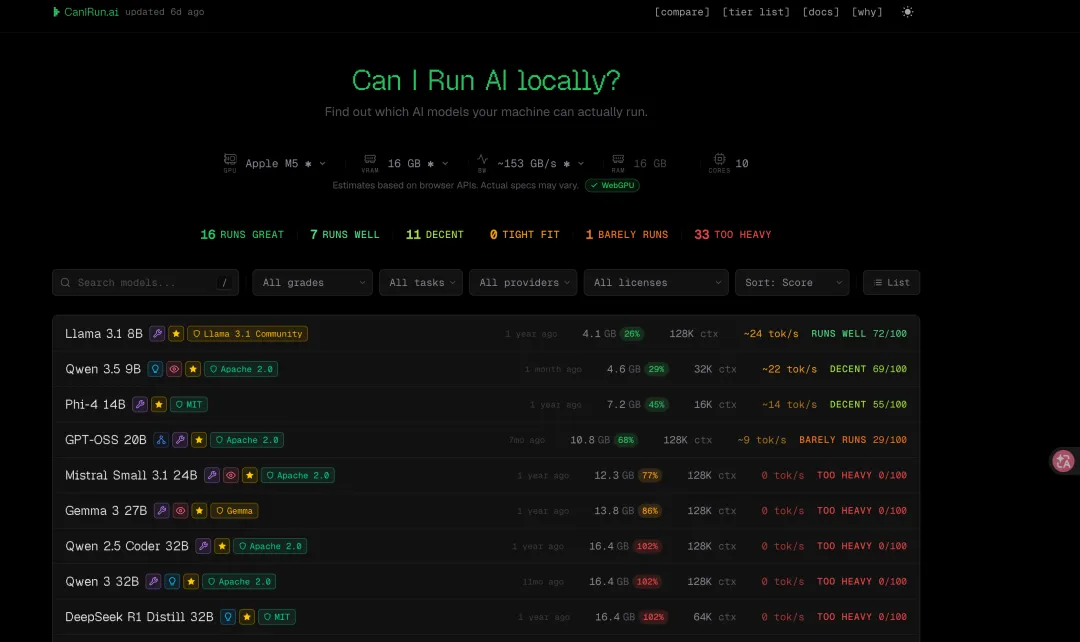Viewport: 1080px width, 642px height.
Task: Click the Llama 3.1 8B star icon
Action: pos(176,333)
